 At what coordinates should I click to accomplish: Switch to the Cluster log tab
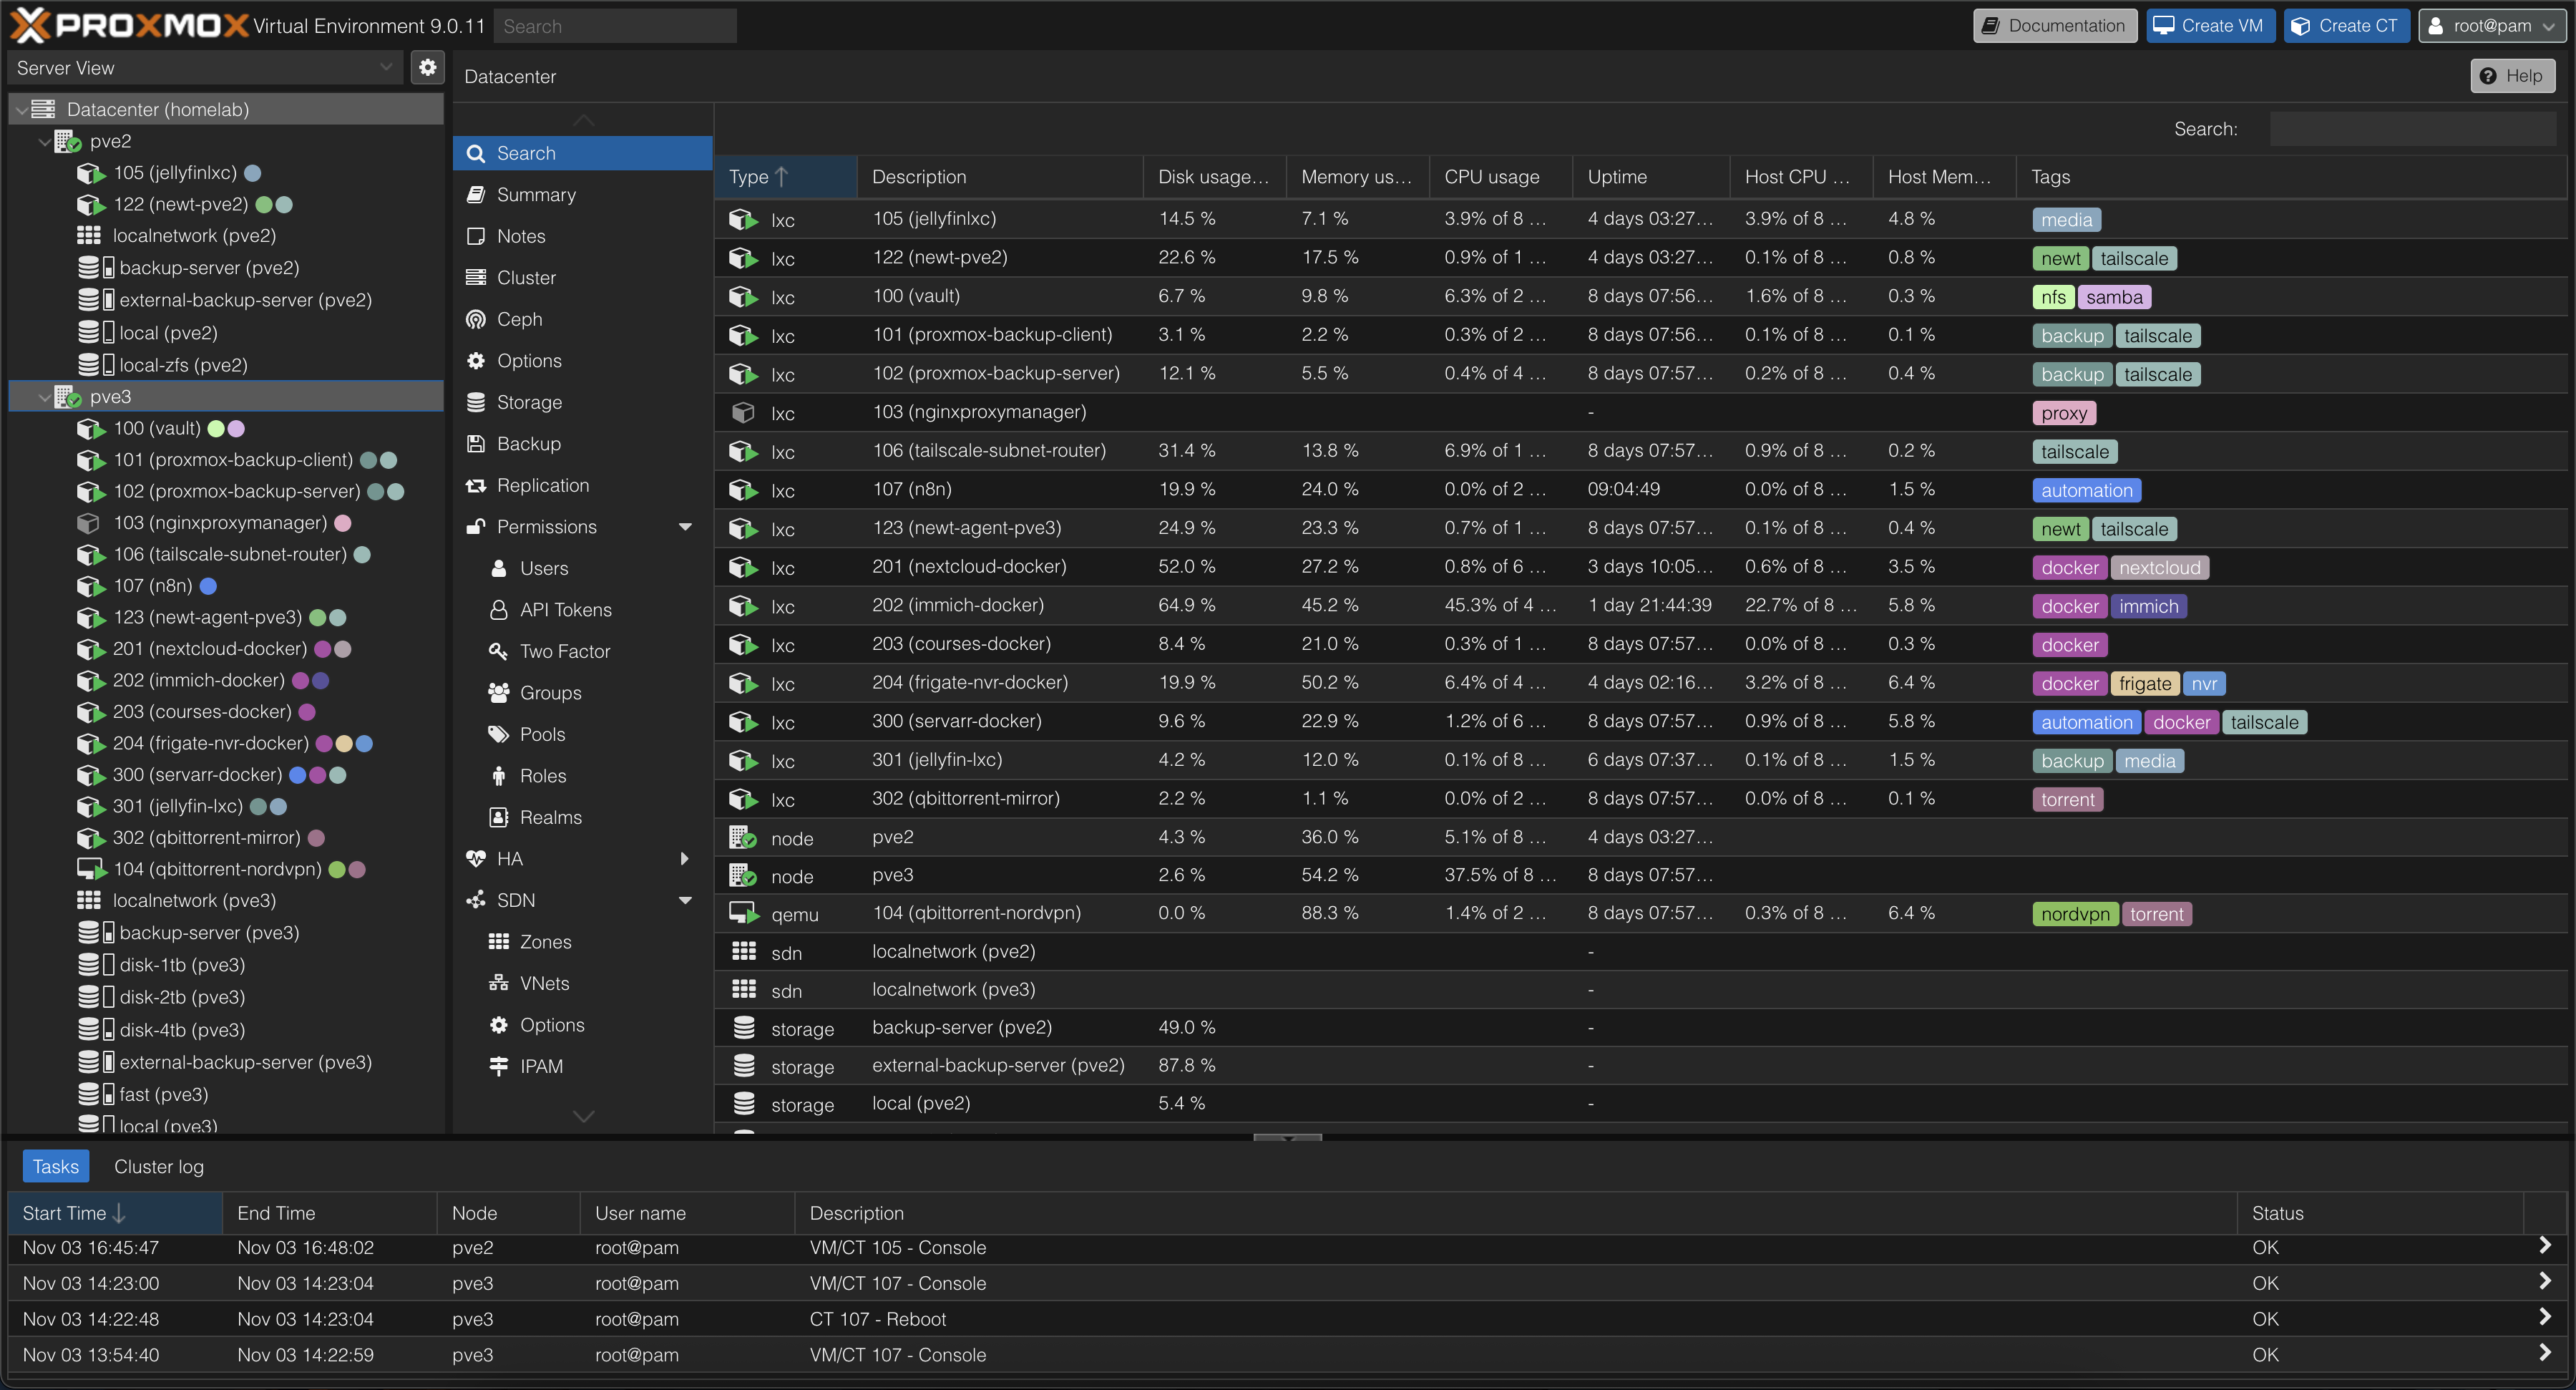click(x=158, y=1166)
